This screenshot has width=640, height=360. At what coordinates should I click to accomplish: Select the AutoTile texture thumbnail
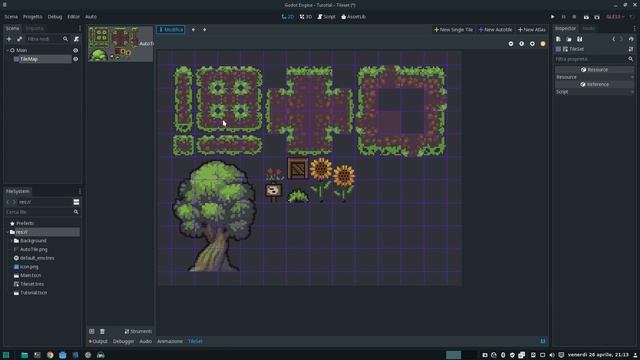120,44
